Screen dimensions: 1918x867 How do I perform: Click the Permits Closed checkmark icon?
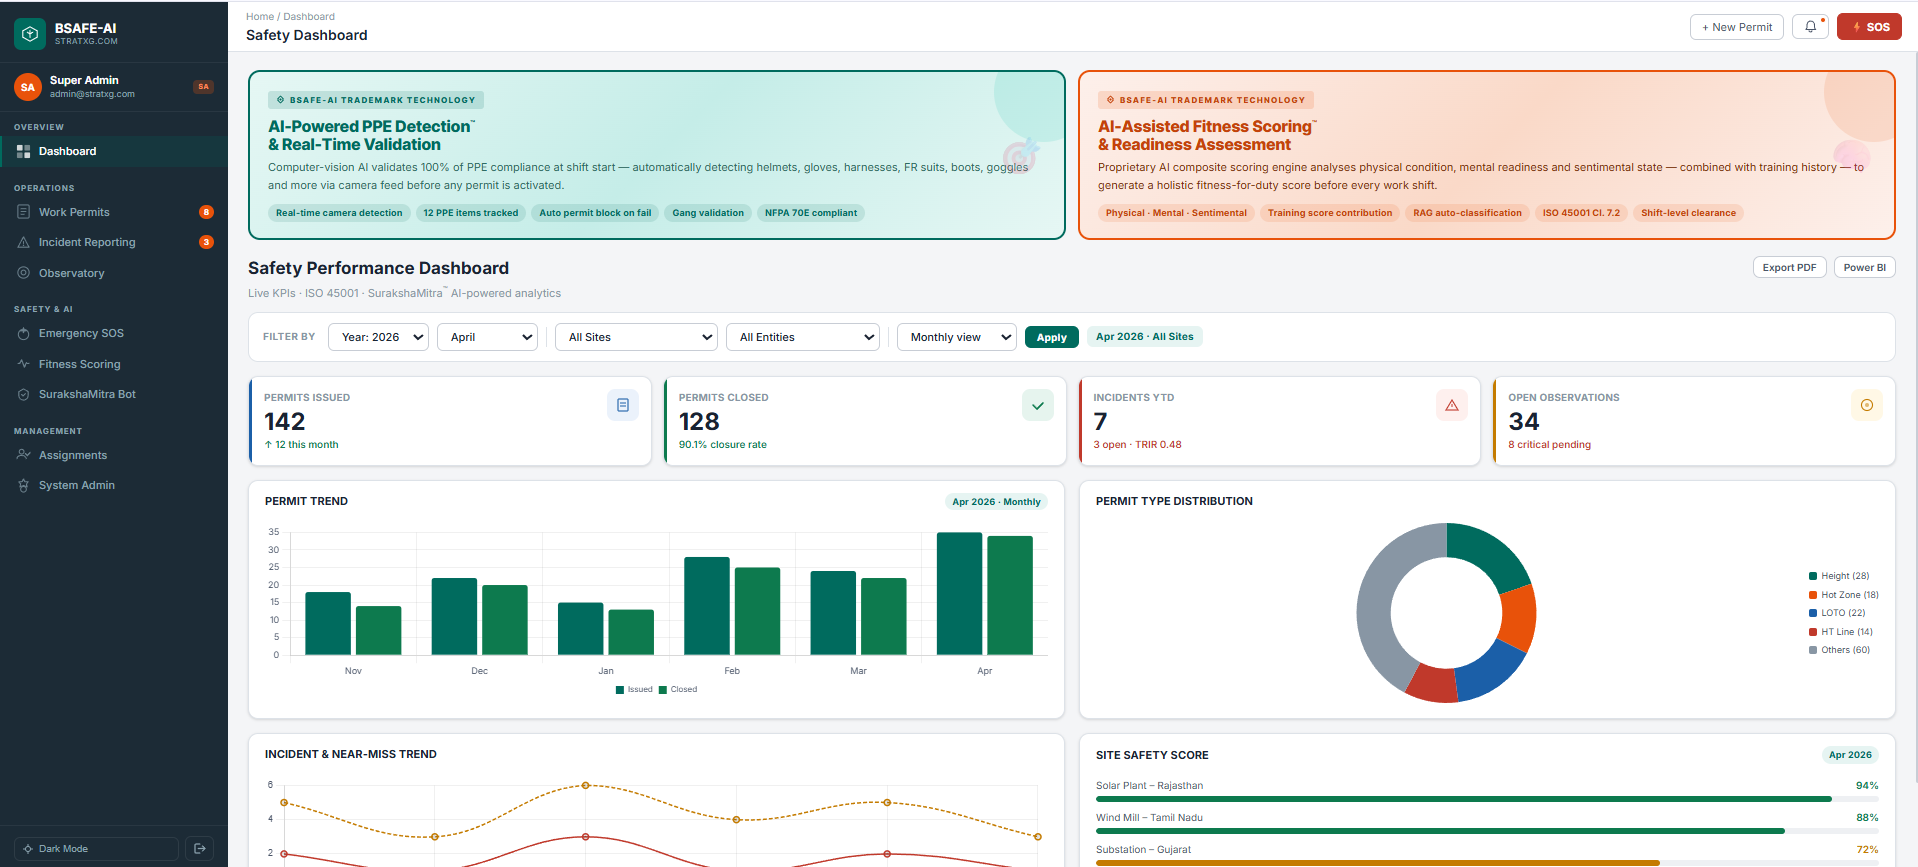point(1038,405)
